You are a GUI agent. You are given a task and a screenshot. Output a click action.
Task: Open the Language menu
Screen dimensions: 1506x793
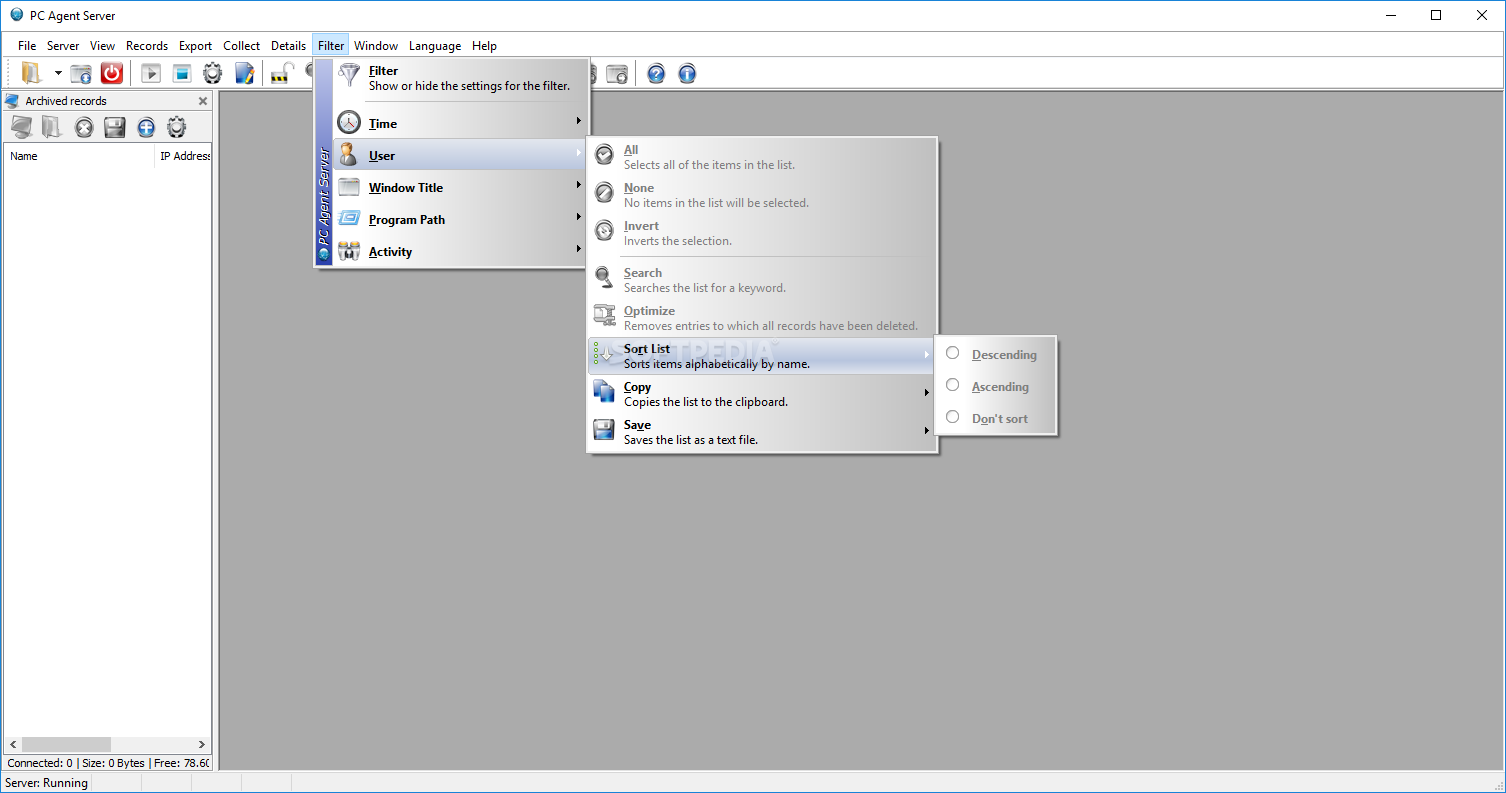(x=435, y=46)
